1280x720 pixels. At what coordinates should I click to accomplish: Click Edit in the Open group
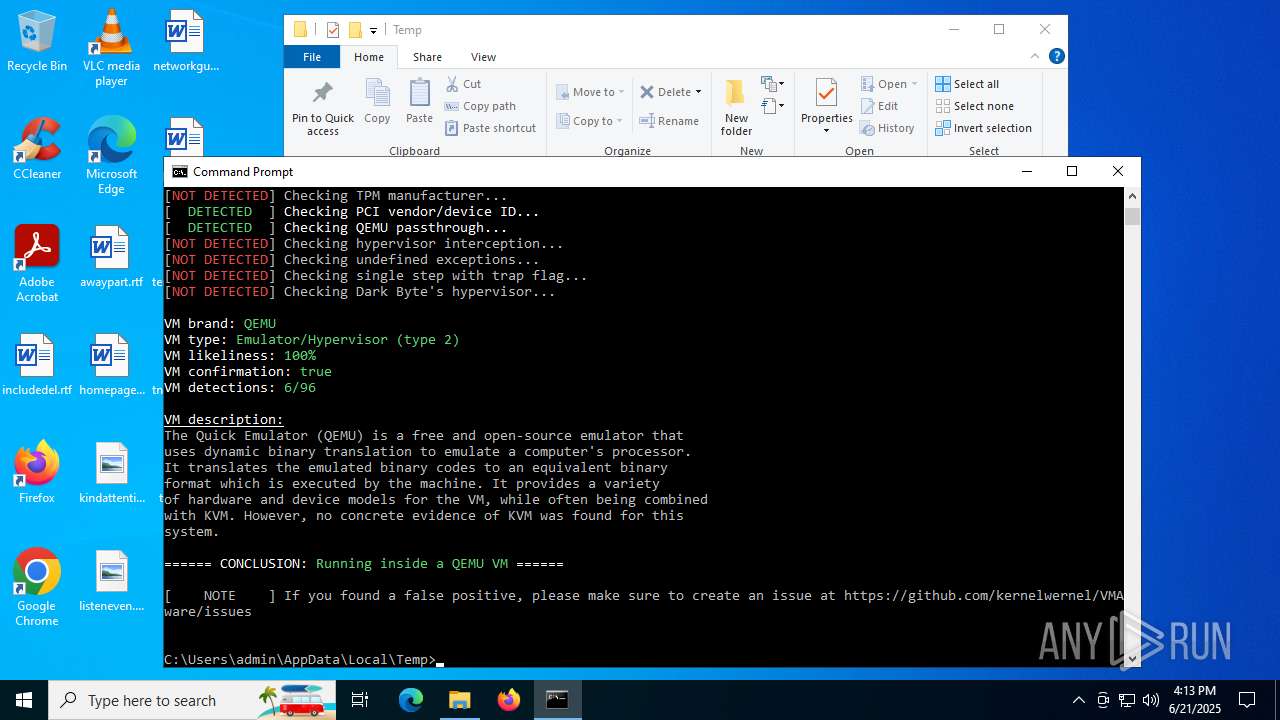point(879,106)
